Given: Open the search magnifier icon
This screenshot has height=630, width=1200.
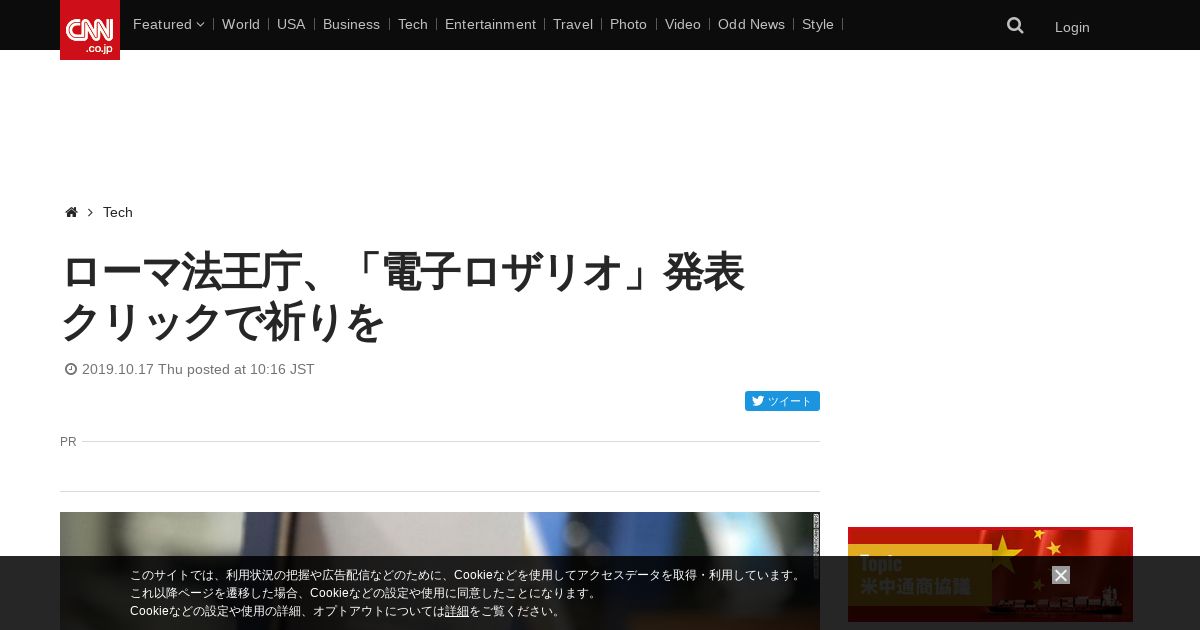Looking at the screenshot, I should click(x=1015, y=25).
